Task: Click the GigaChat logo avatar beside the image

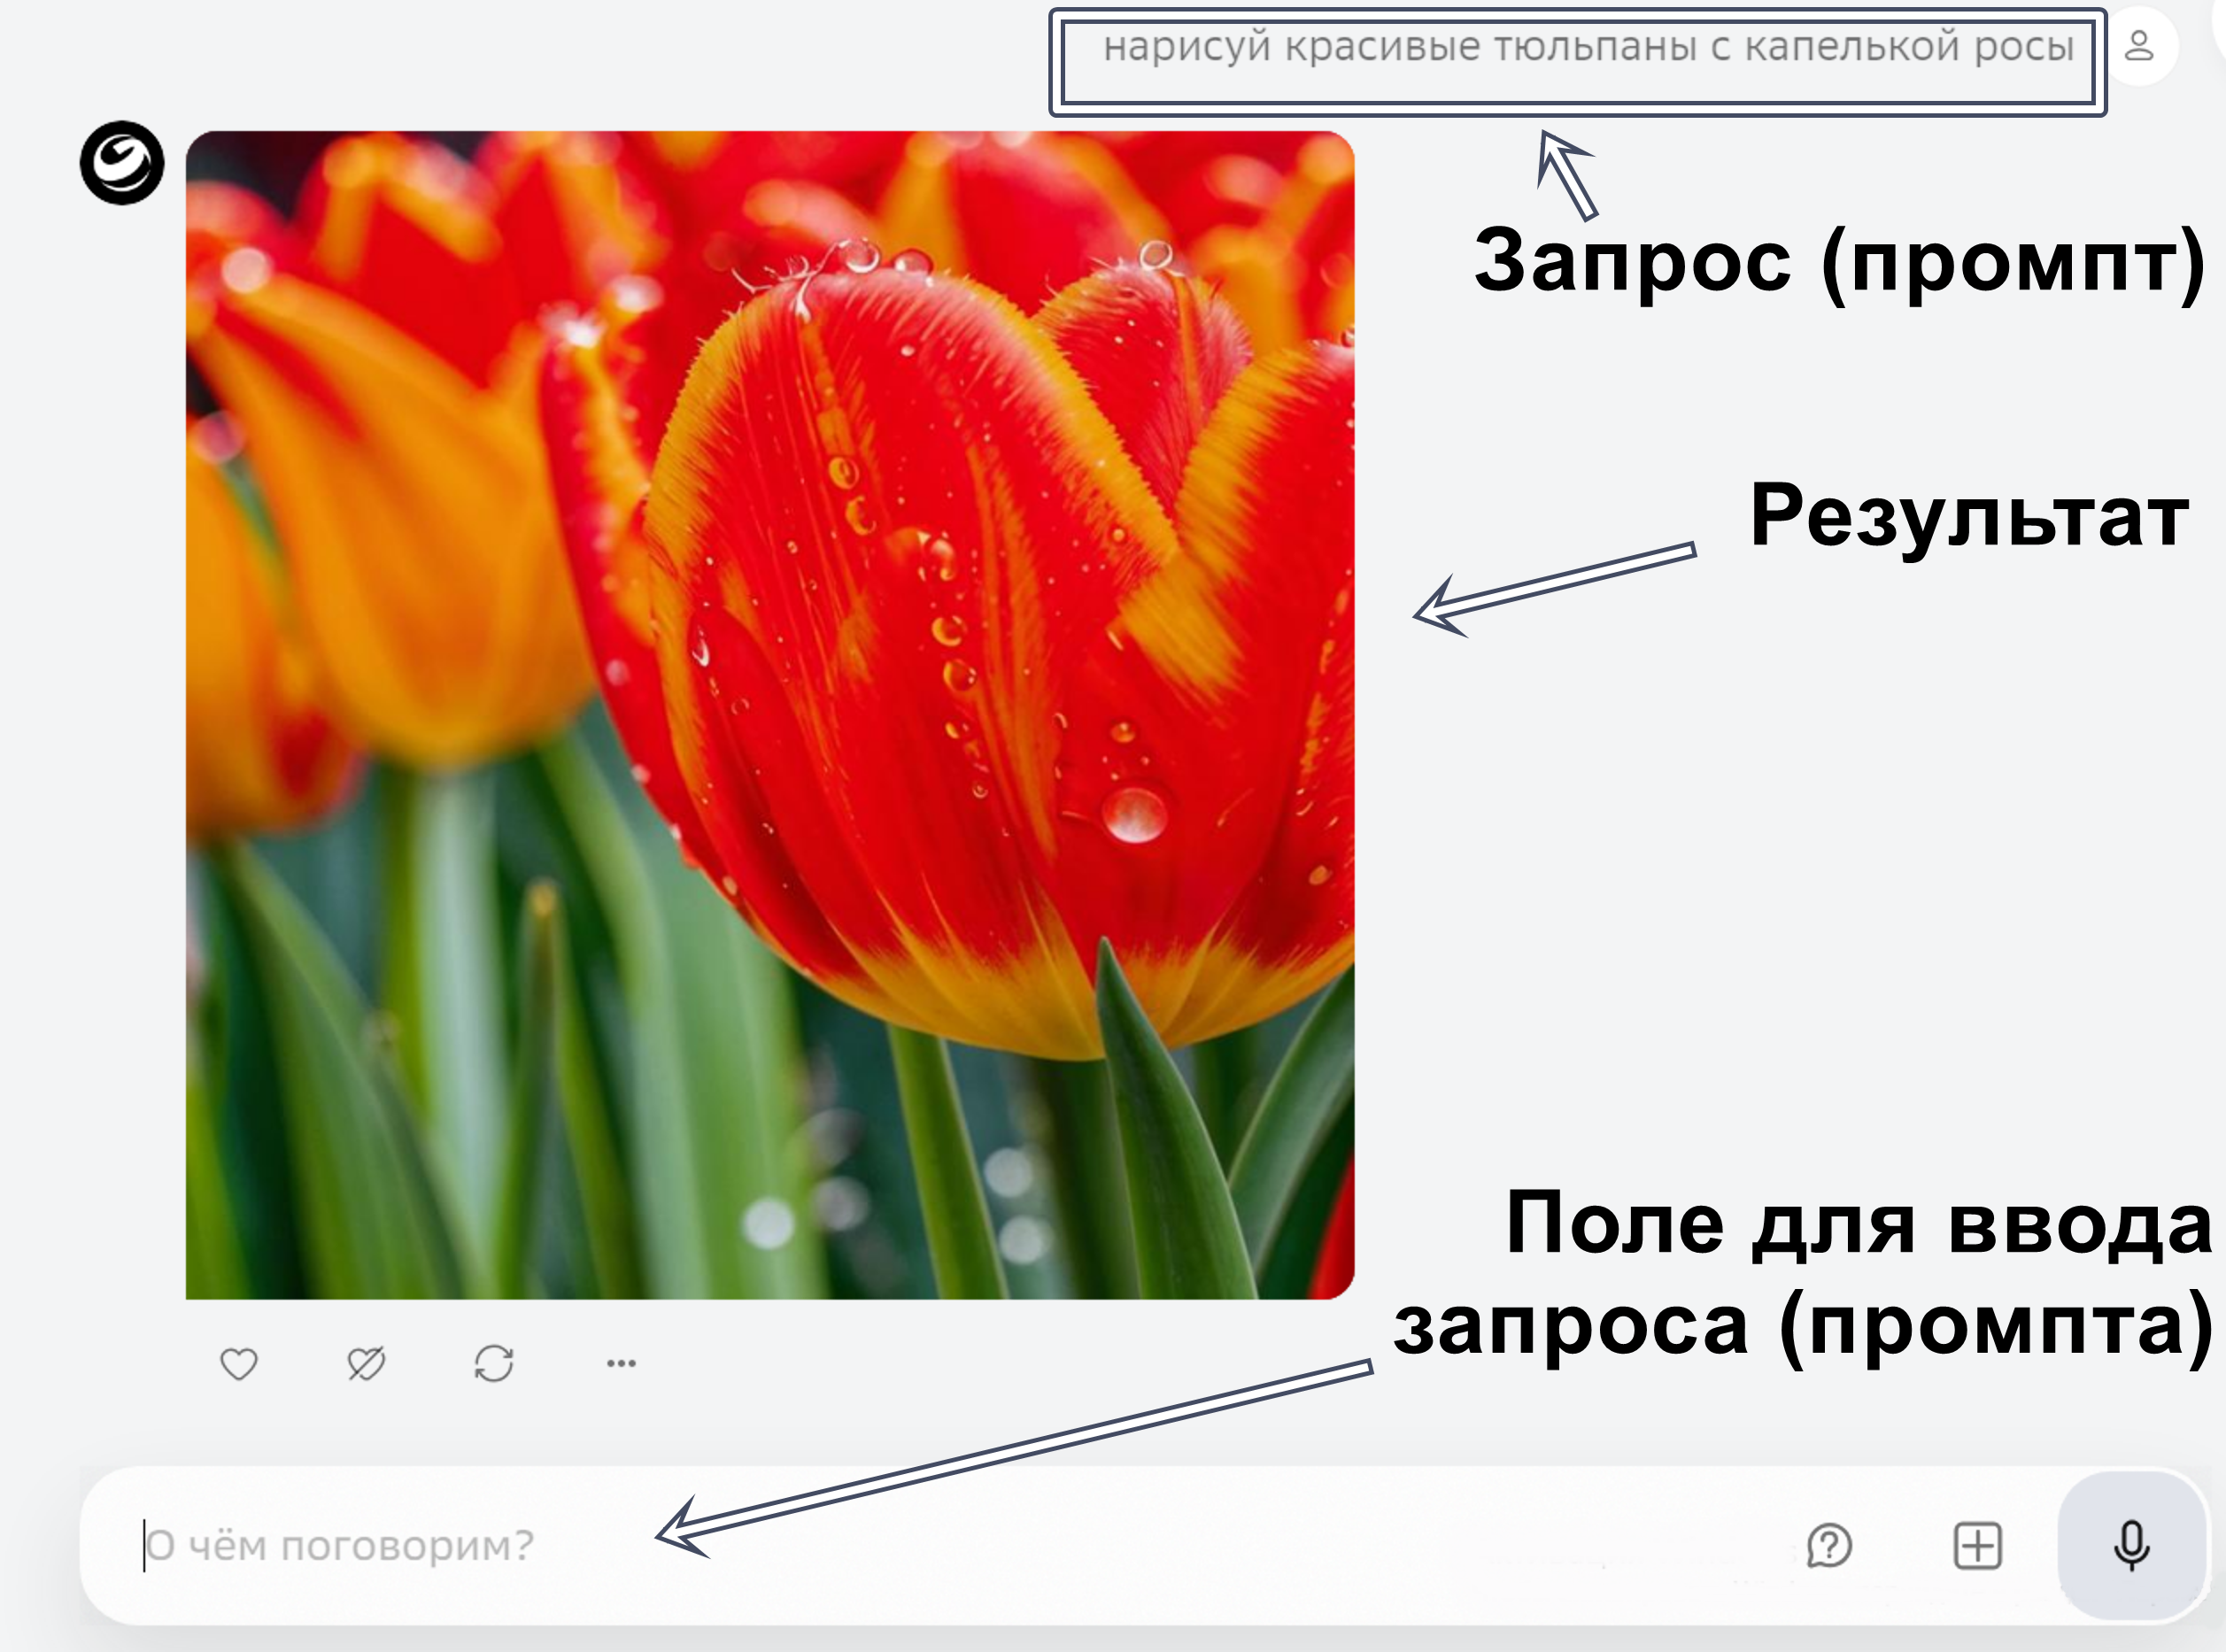Action: click(122, 163)
